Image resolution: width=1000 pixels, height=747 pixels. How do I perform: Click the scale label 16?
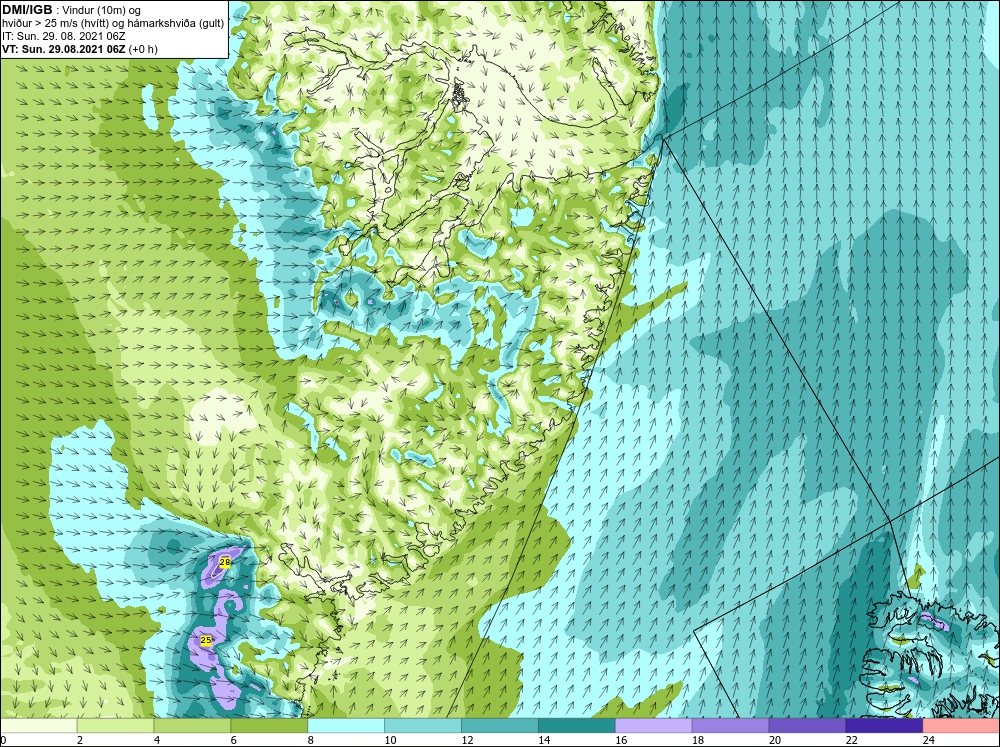click(621, 740)
